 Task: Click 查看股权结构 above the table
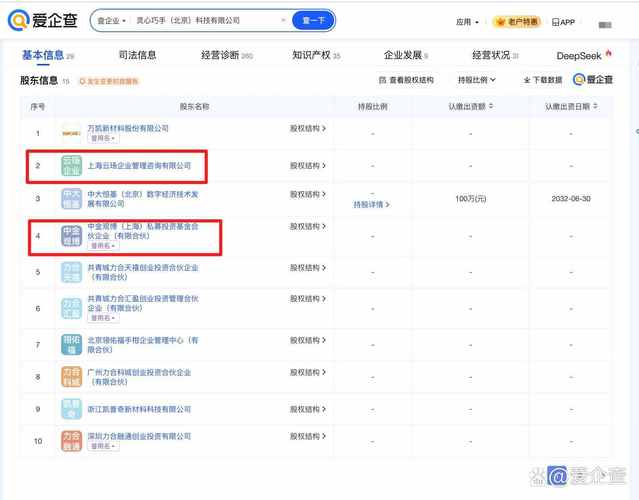pos(406,80)
